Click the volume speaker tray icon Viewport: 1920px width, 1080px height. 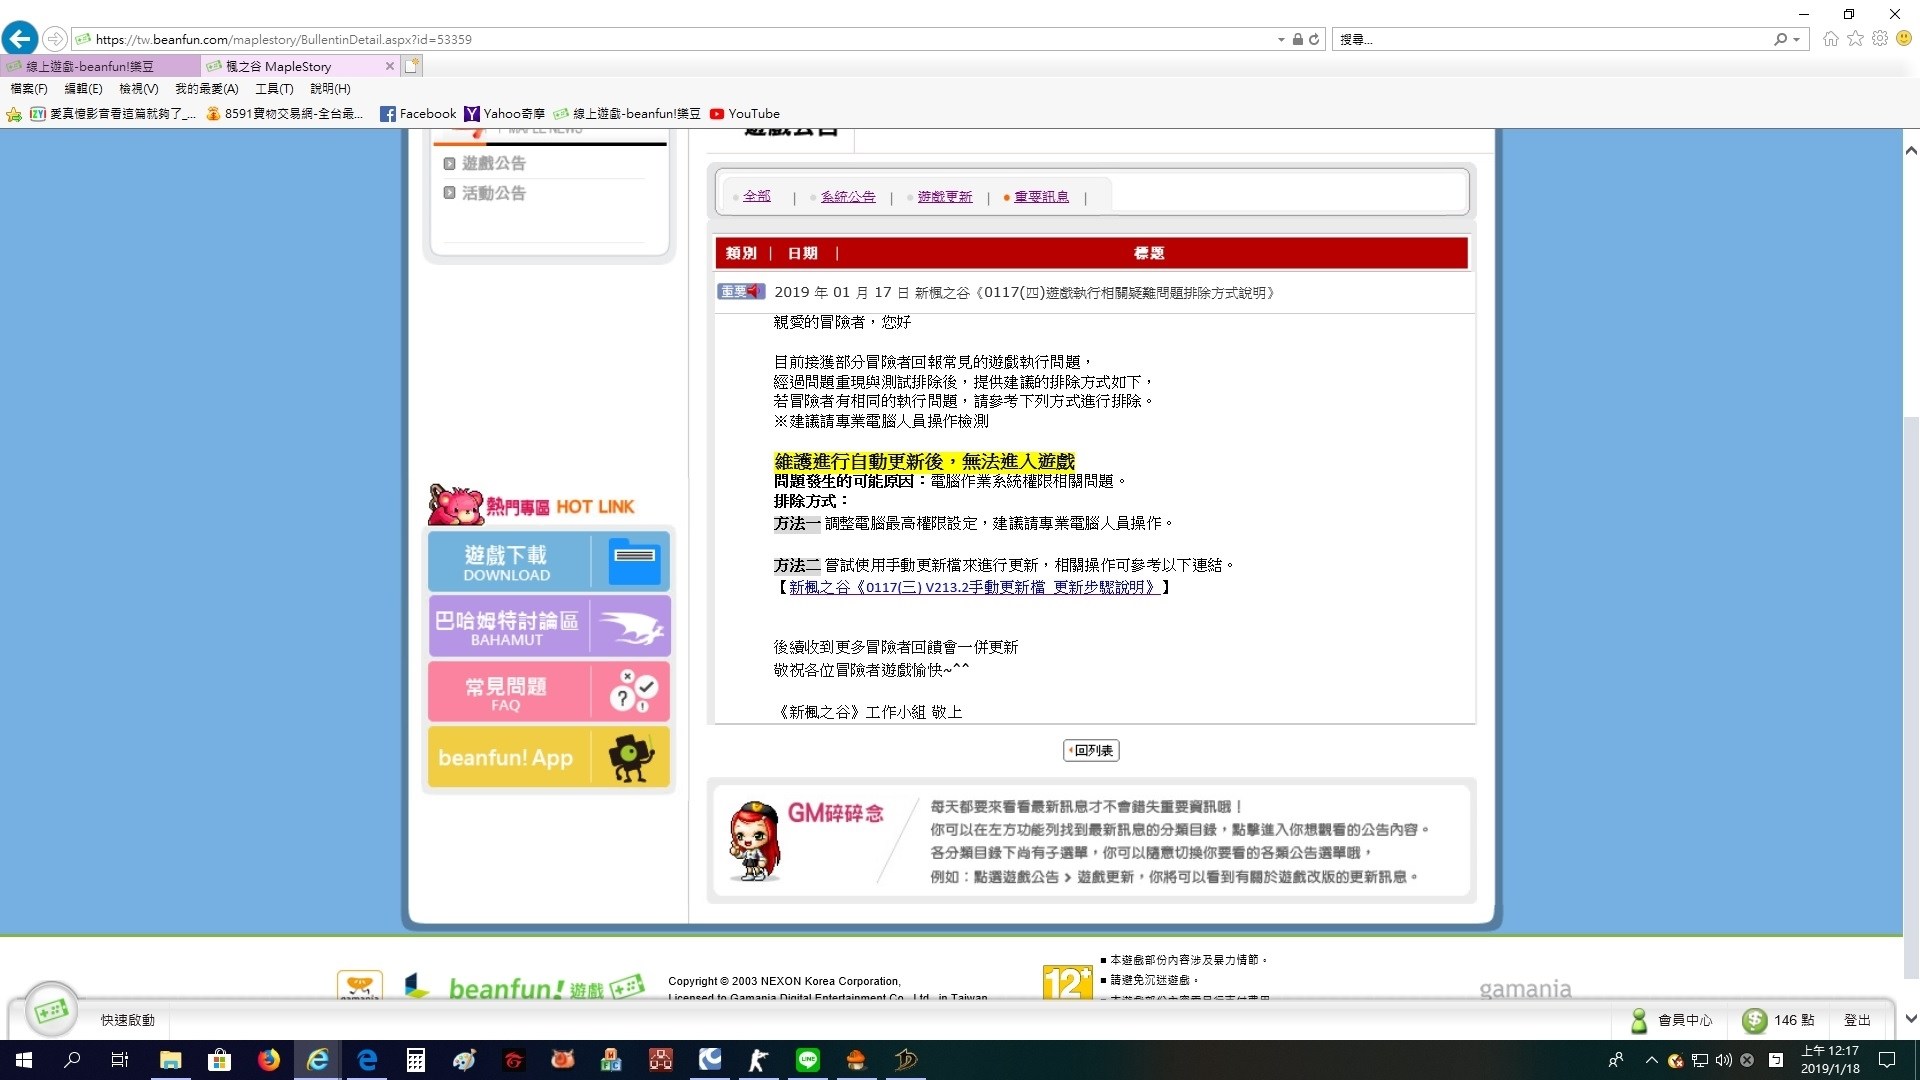(1723, 1060)
